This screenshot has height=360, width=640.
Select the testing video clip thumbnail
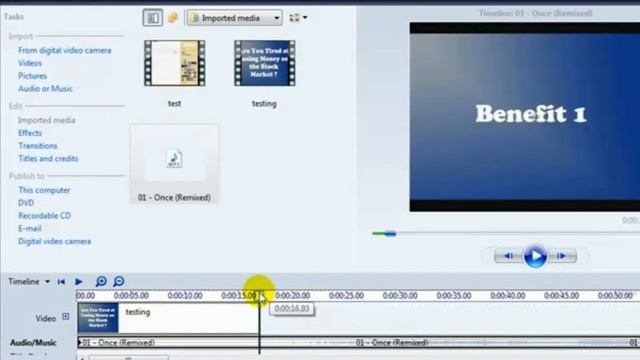pos(264,63)
